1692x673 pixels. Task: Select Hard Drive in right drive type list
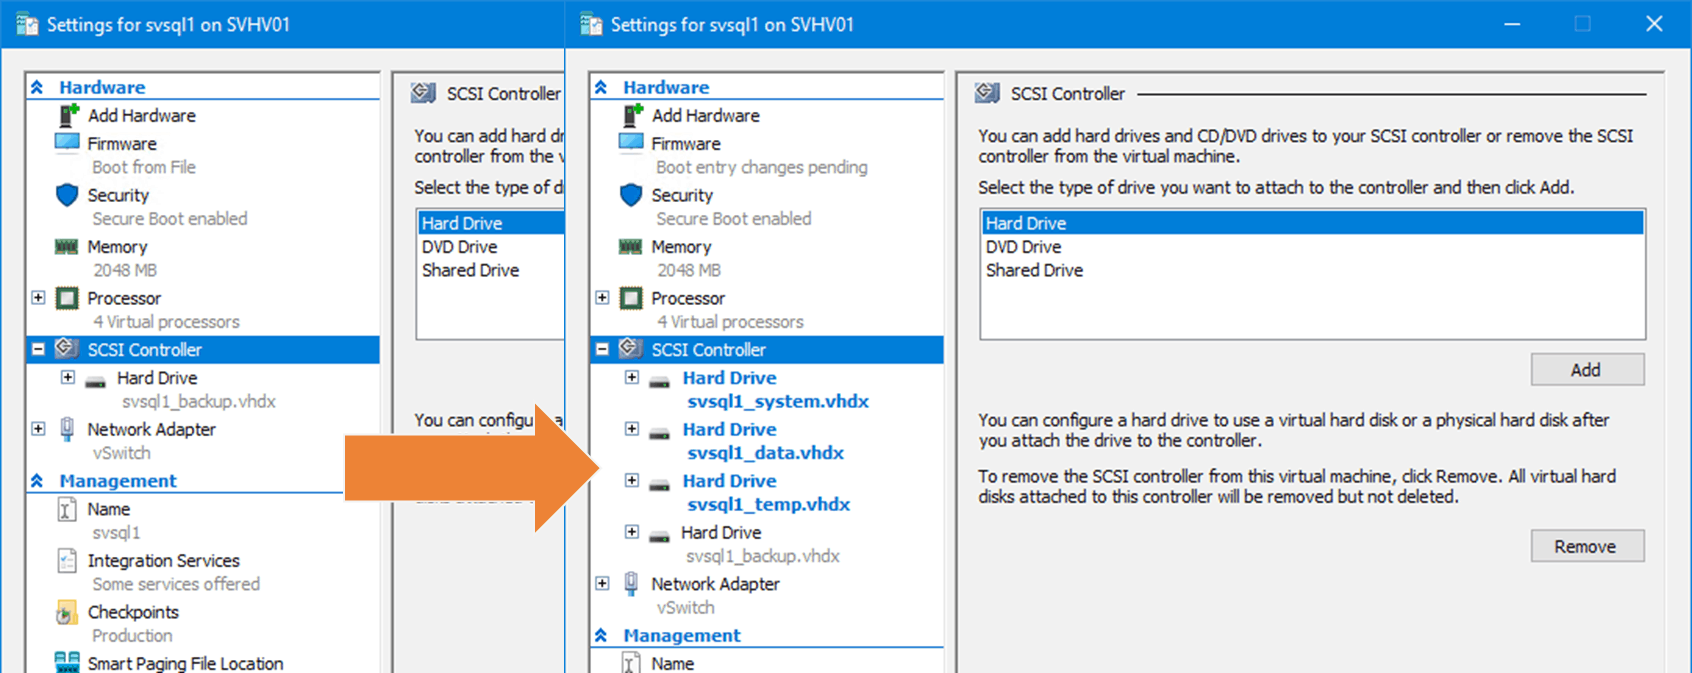1312,223
